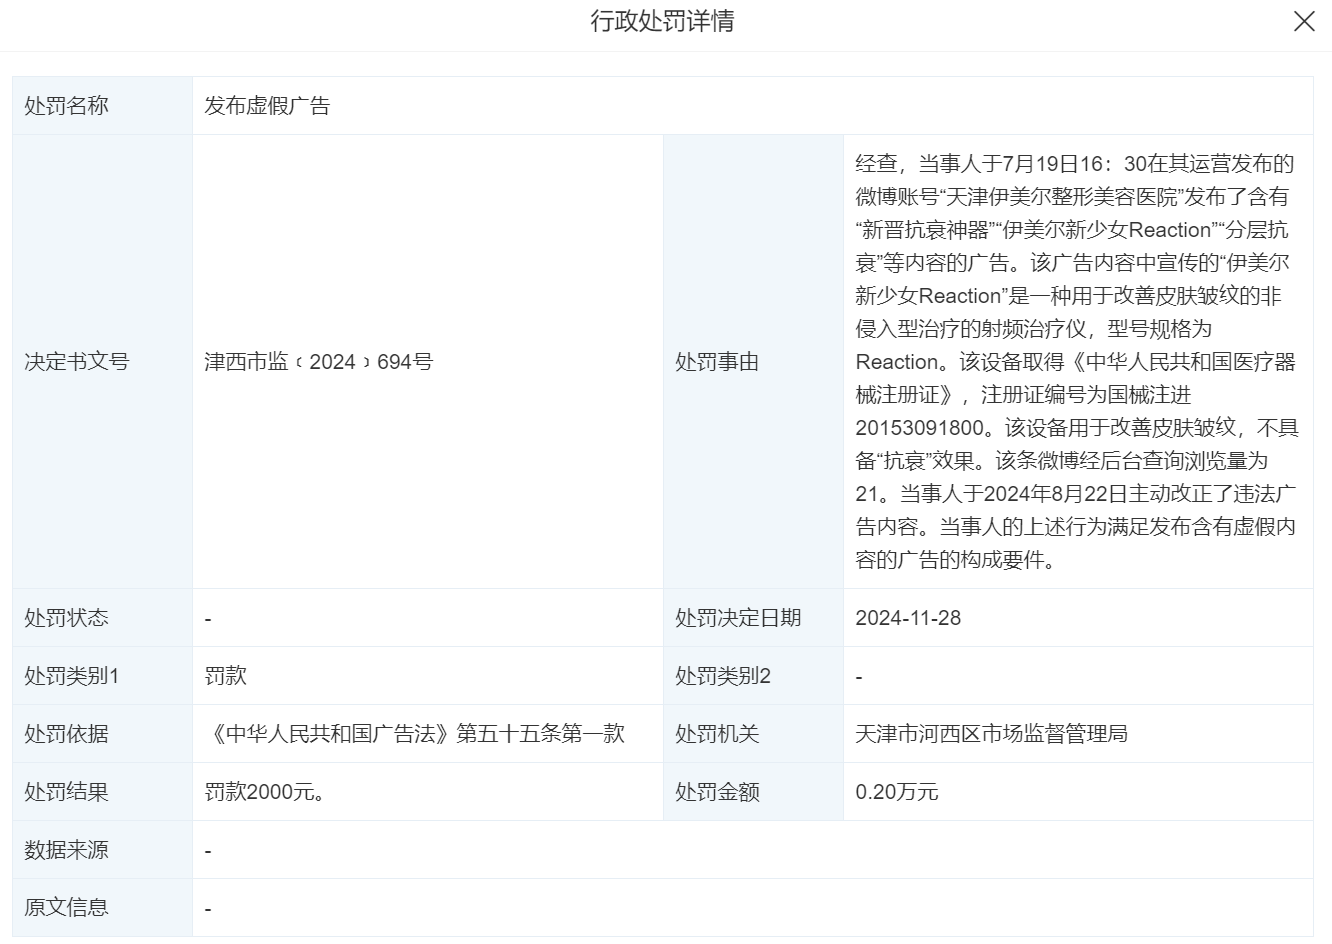Click the 处罚类别2 label

click(x=723, y=676)
